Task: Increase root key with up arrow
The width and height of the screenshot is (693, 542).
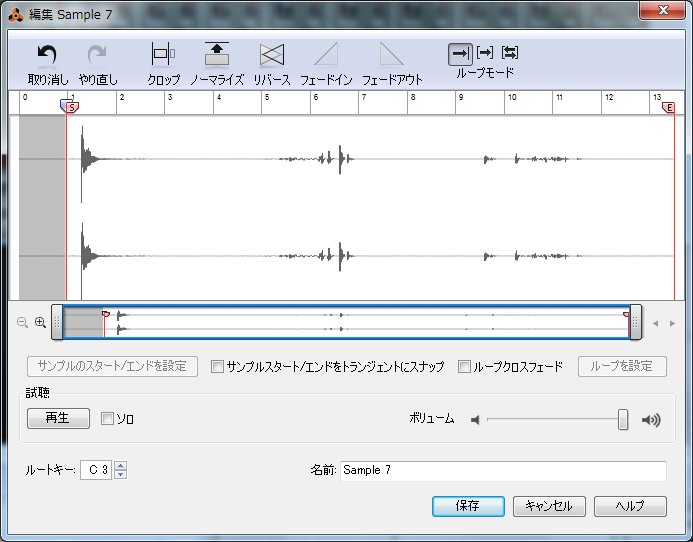Action: tap(120, 465)
